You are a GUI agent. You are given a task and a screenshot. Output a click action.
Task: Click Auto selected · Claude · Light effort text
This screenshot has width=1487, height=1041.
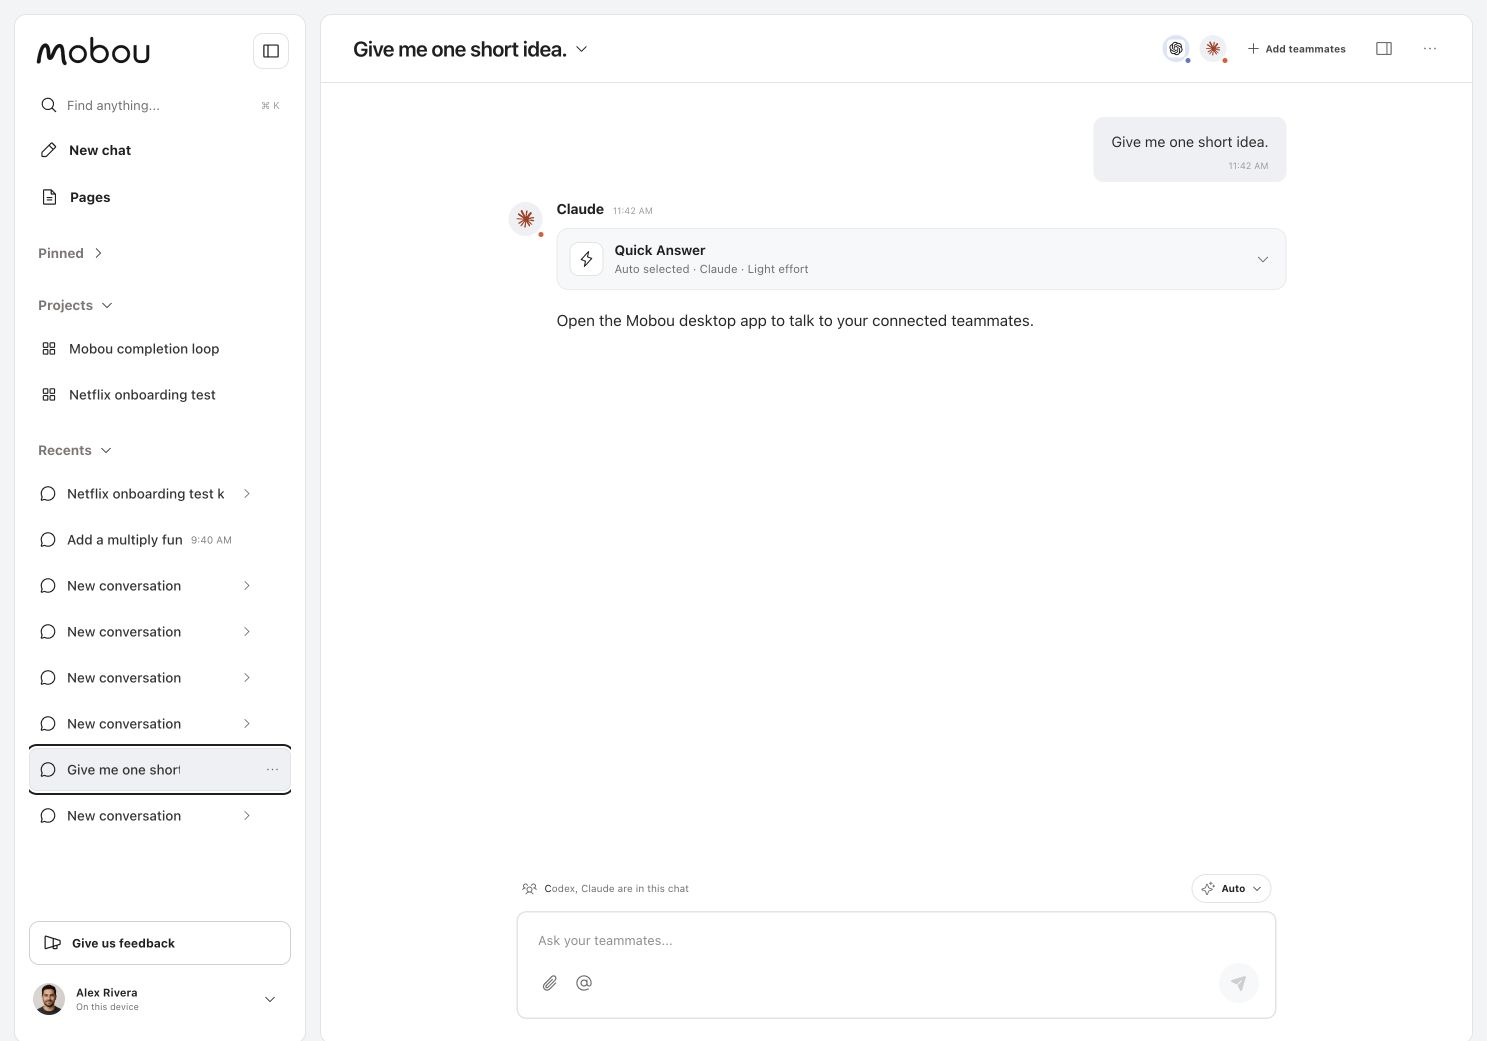[711, 269]
